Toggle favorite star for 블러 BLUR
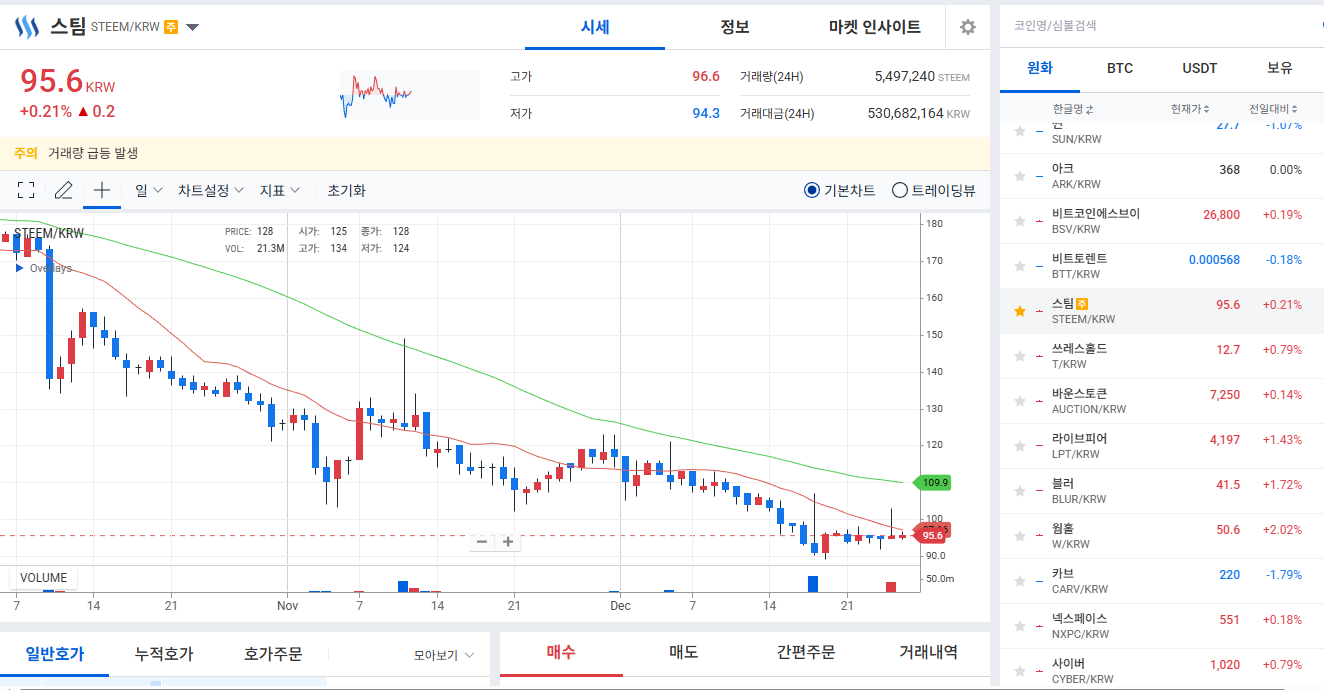The height and width of the screenshot is (690, 1324). click(1020, 491)
